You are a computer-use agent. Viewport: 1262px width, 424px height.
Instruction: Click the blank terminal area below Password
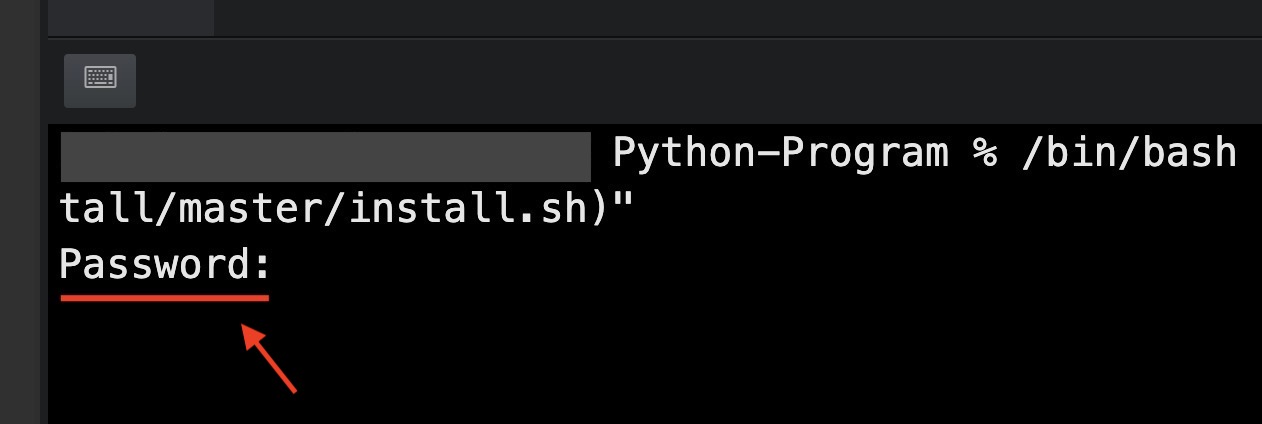[x=650, y=370]
